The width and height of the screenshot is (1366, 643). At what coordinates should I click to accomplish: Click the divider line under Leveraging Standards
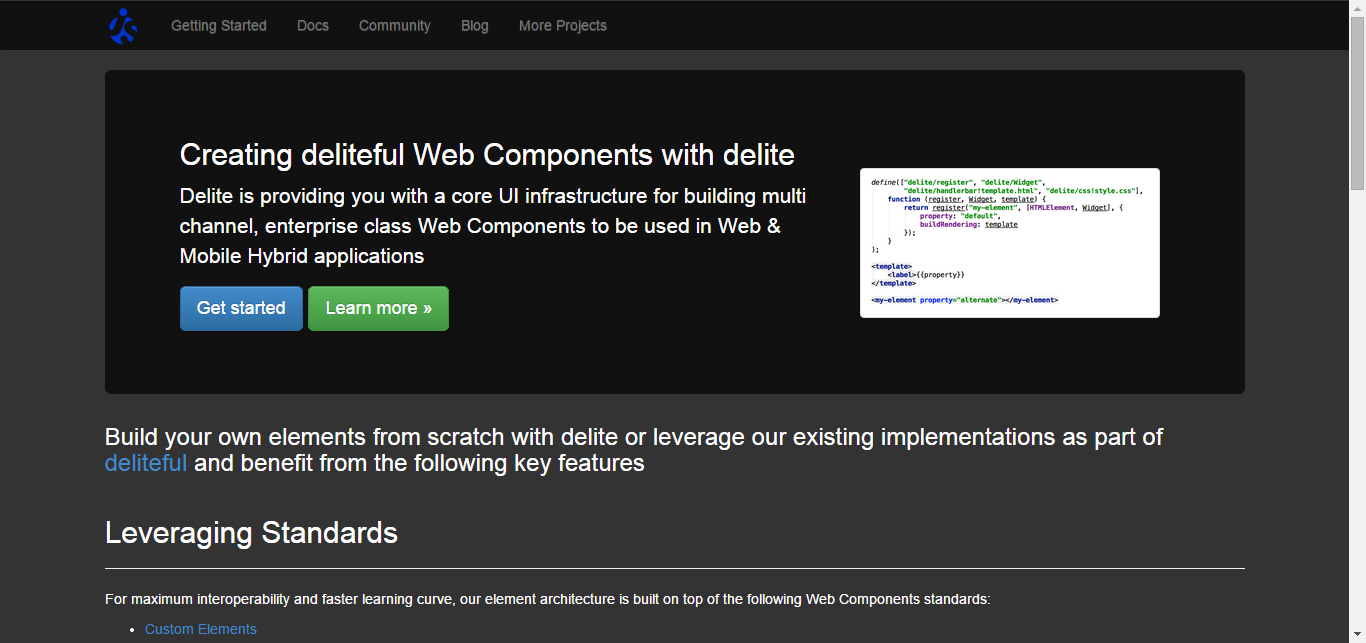click(x=675, y=568)
